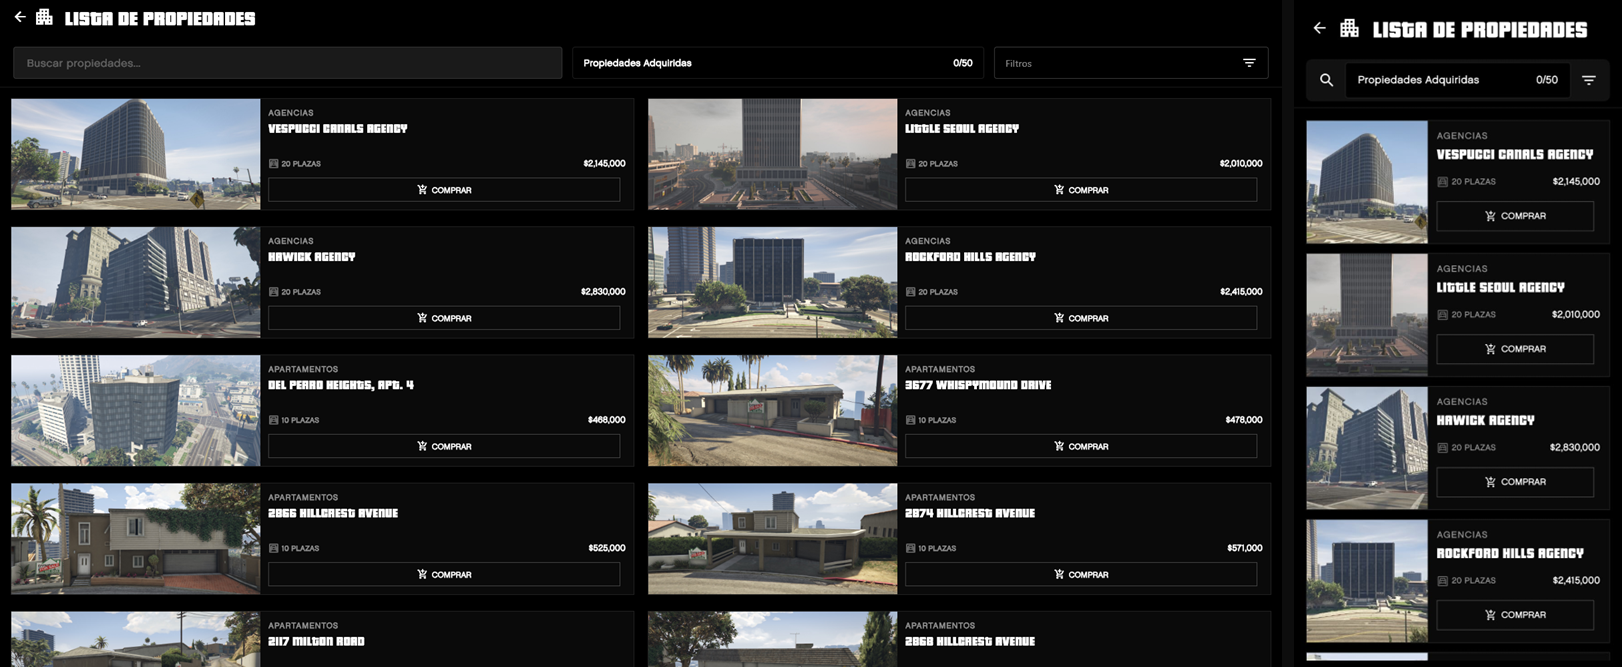Image resolution: width=1622 pixels, height=667 pixels.
Task: Open Hawick Agency thumbnail in the wide list
Action: pyautogui.click(x=136, y=282)
